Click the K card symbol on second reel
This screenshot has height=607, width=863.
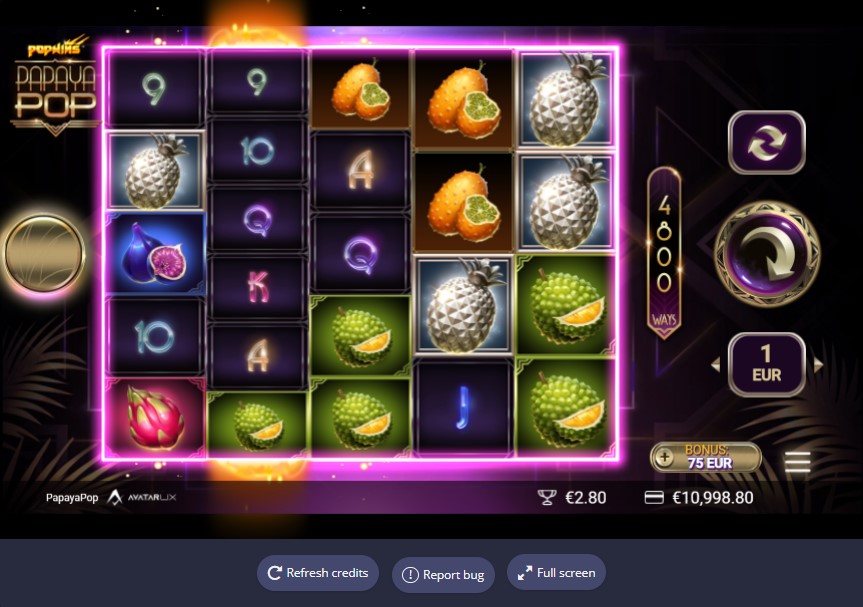point(258,287)
